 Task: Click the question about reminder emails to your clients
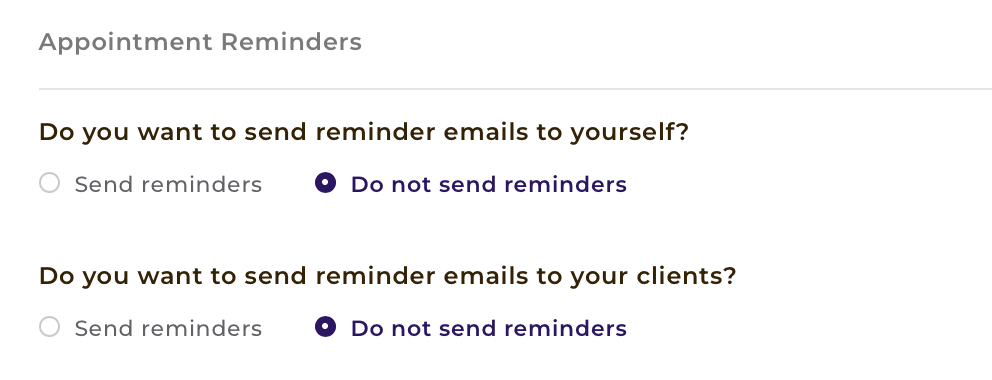388,276
